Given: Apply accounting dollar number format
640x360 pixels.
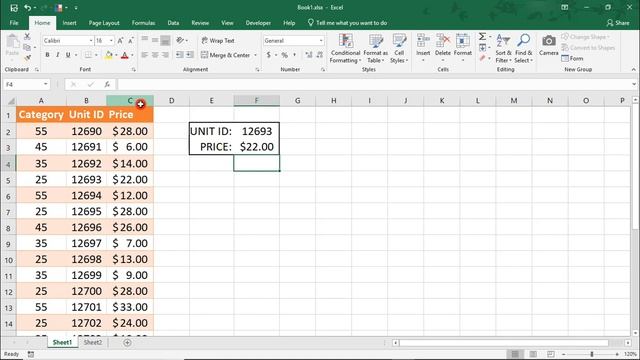Looking at the screenshot, I should [268, 55].
